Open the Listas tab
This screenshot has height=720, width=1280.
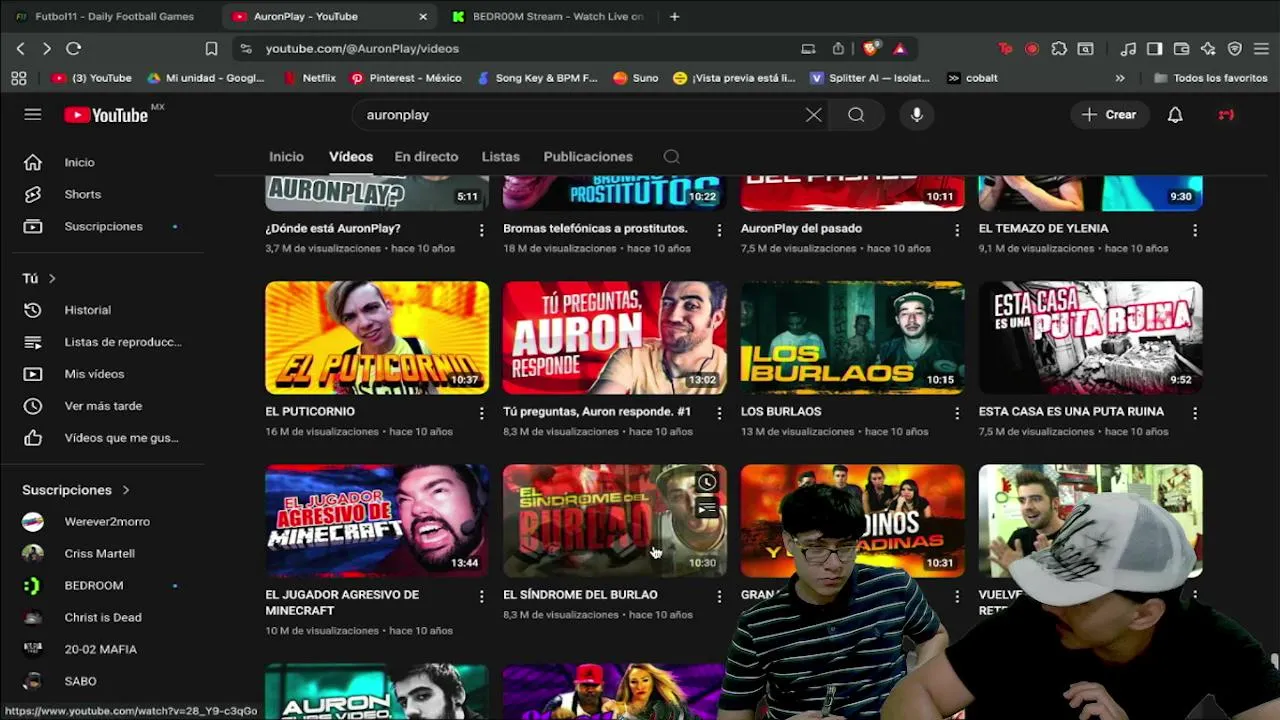pyautogui.click(x=500, y=157)
